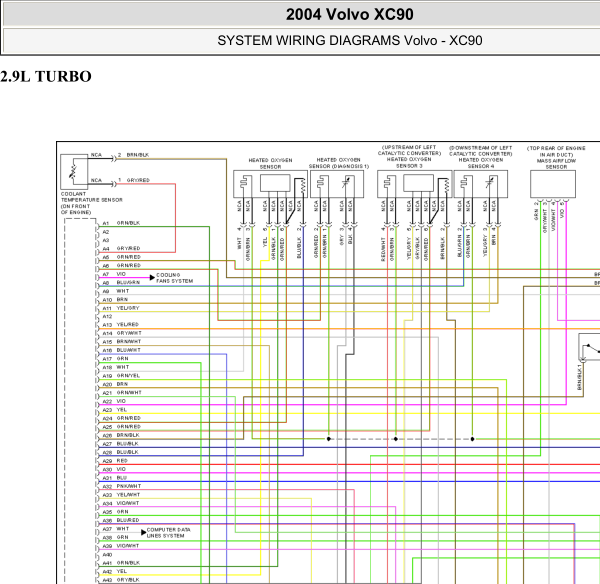The image size is (600, 584).
Task: Click pin A23 YEL label
Action: [114, 409]
